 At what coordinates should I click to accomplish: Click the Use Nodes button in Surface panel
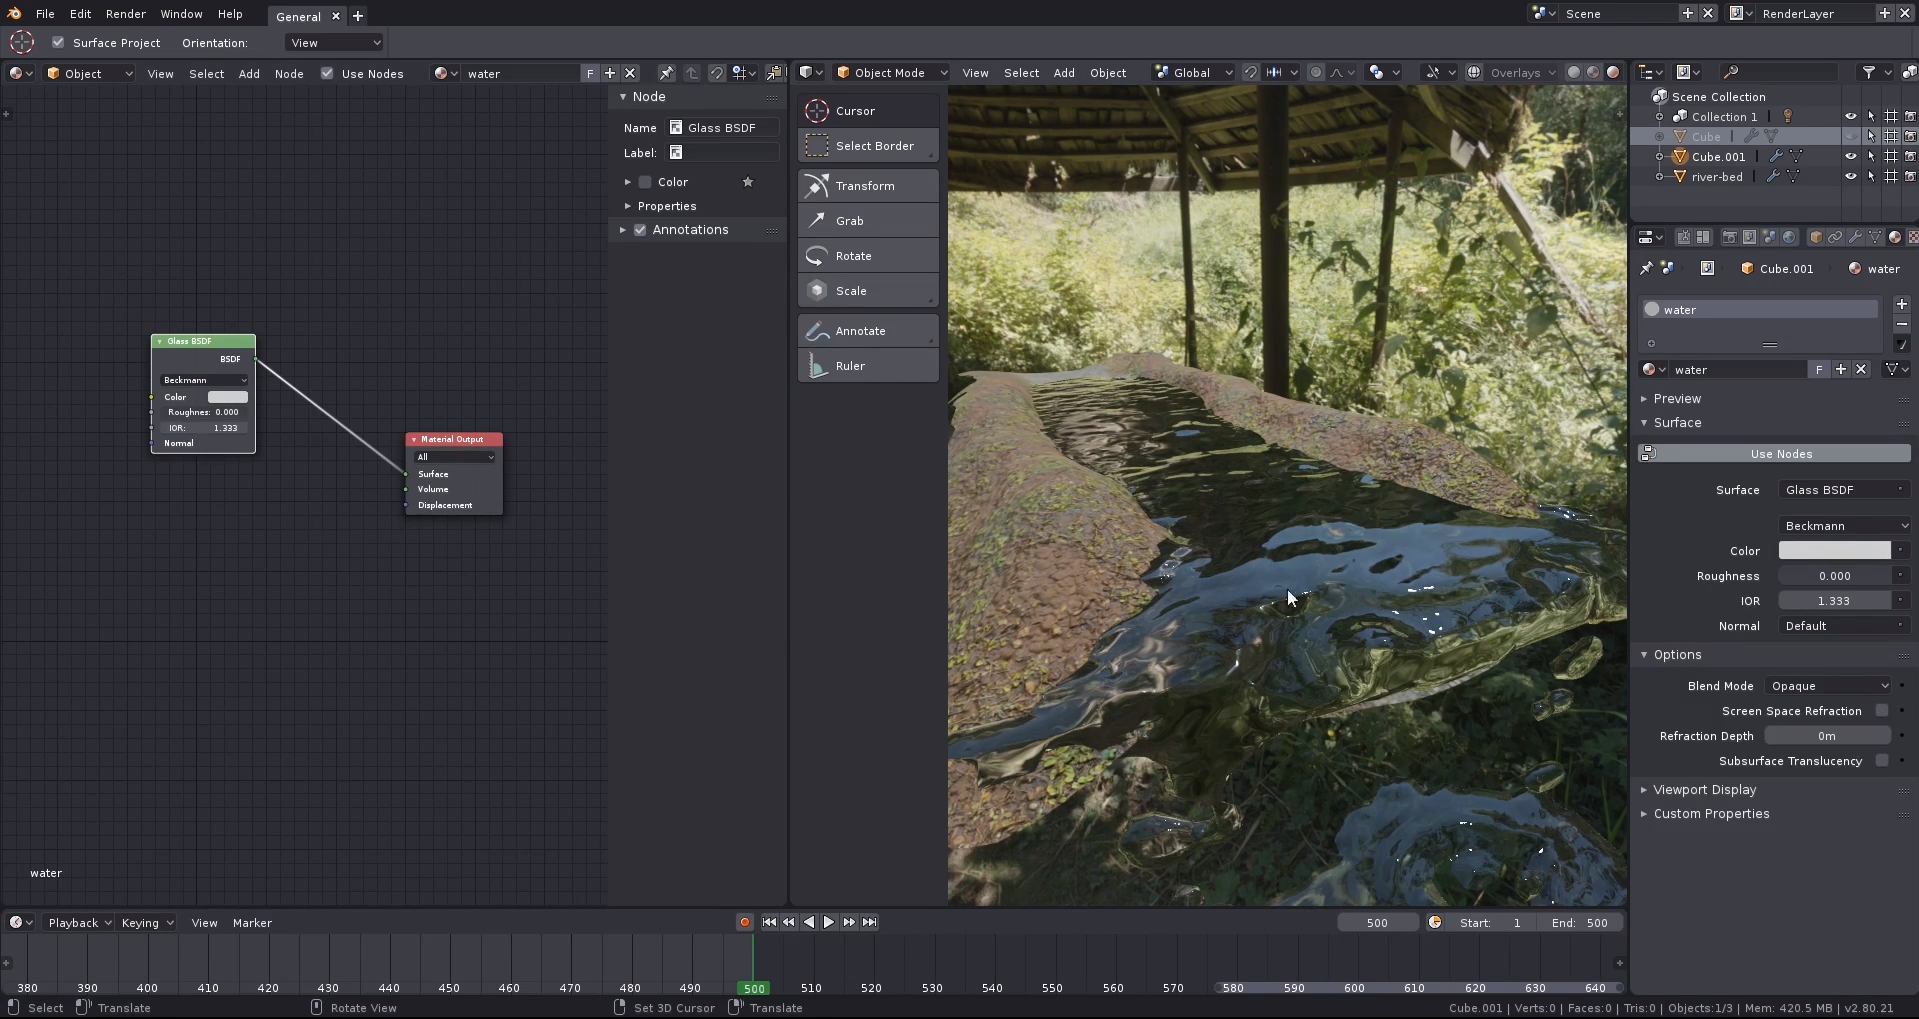(x=1780, y=454)
